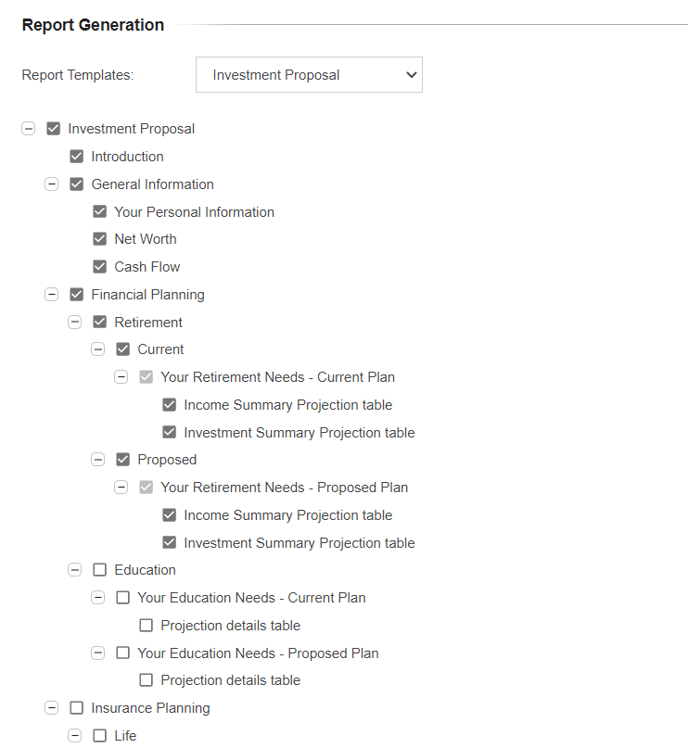Collapse the Retirement branch
This screenshot has height=748, width=688.
[75, 322]
